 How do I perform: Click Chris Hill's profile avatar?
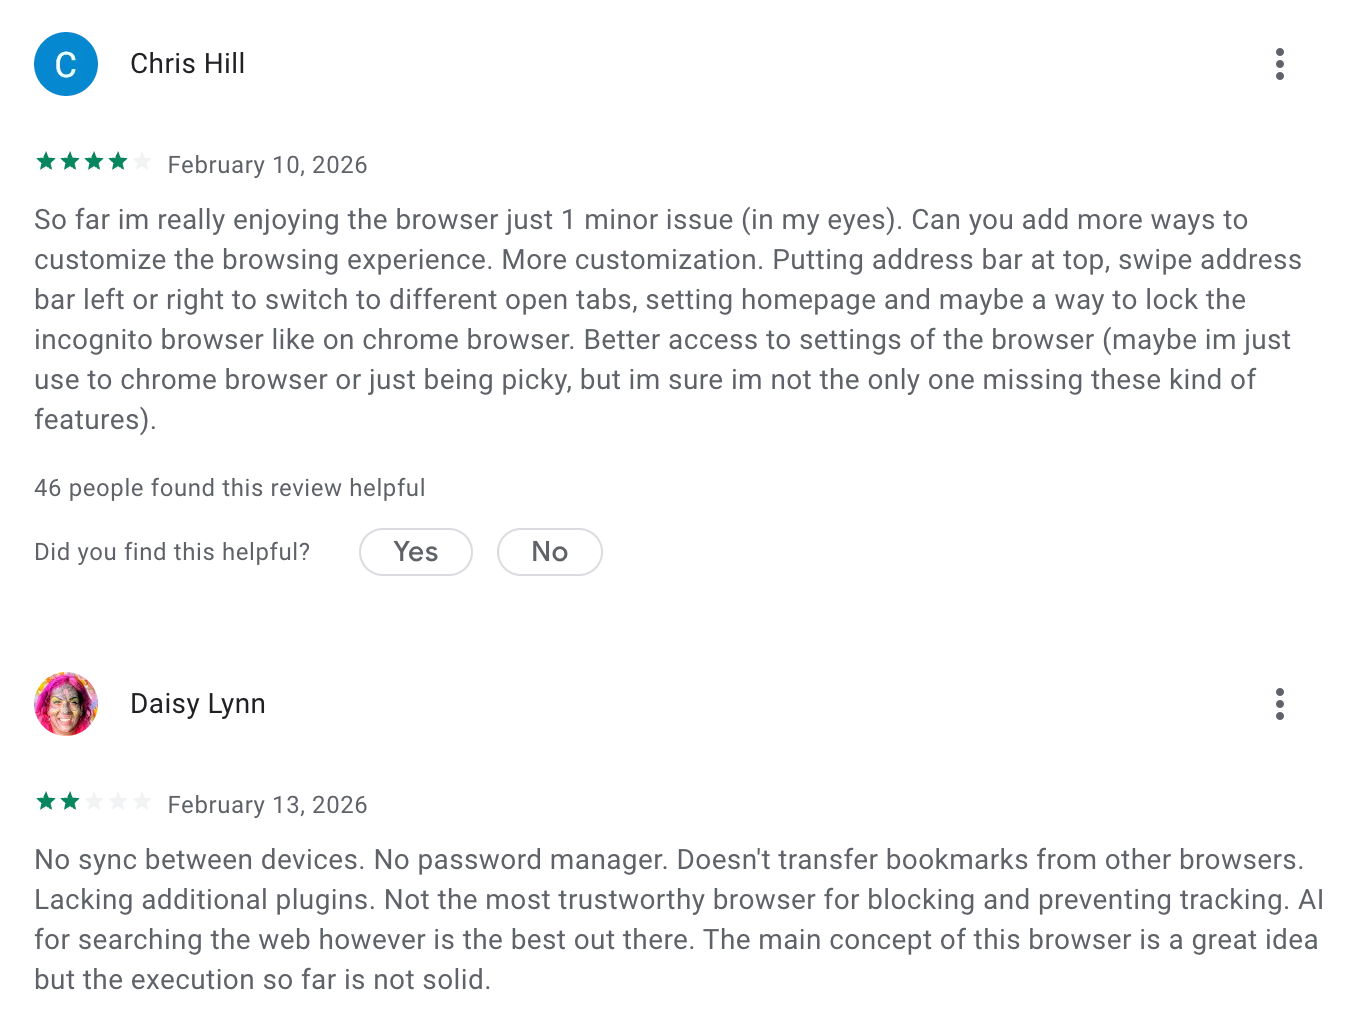(66, 63)
